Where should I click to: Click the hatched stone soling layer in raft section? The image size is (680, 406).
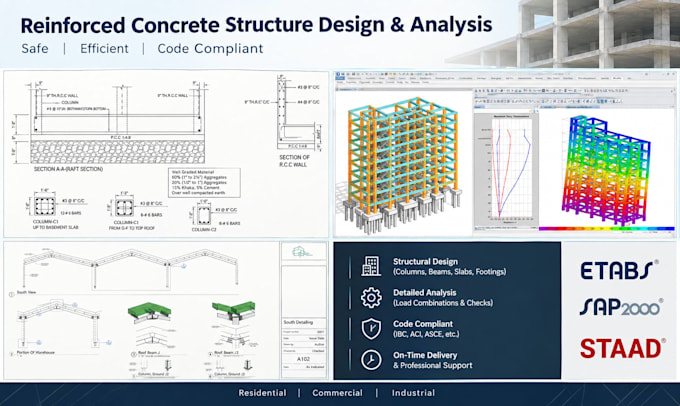coord(117,152)
